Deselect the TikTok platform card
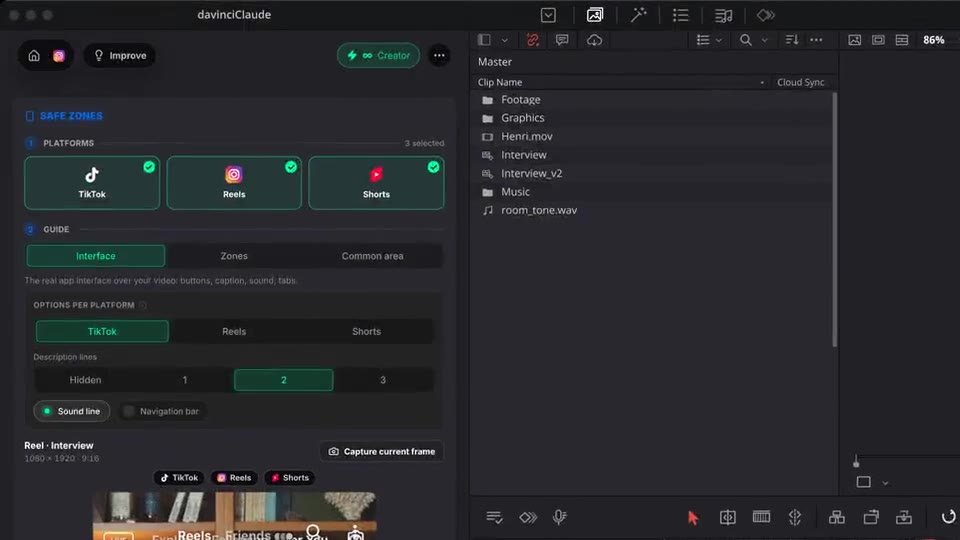The image size is (960, 540). 92,183
